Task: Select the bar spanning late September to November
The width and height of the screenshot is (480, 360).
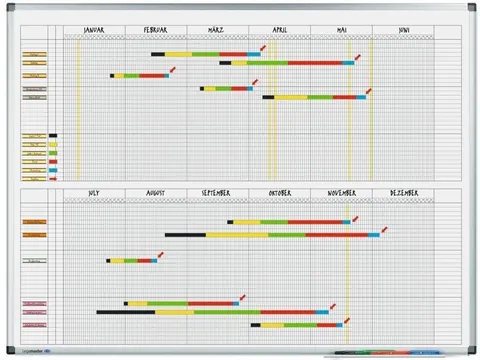Action: pyautogui.click(x=289, y=222)
